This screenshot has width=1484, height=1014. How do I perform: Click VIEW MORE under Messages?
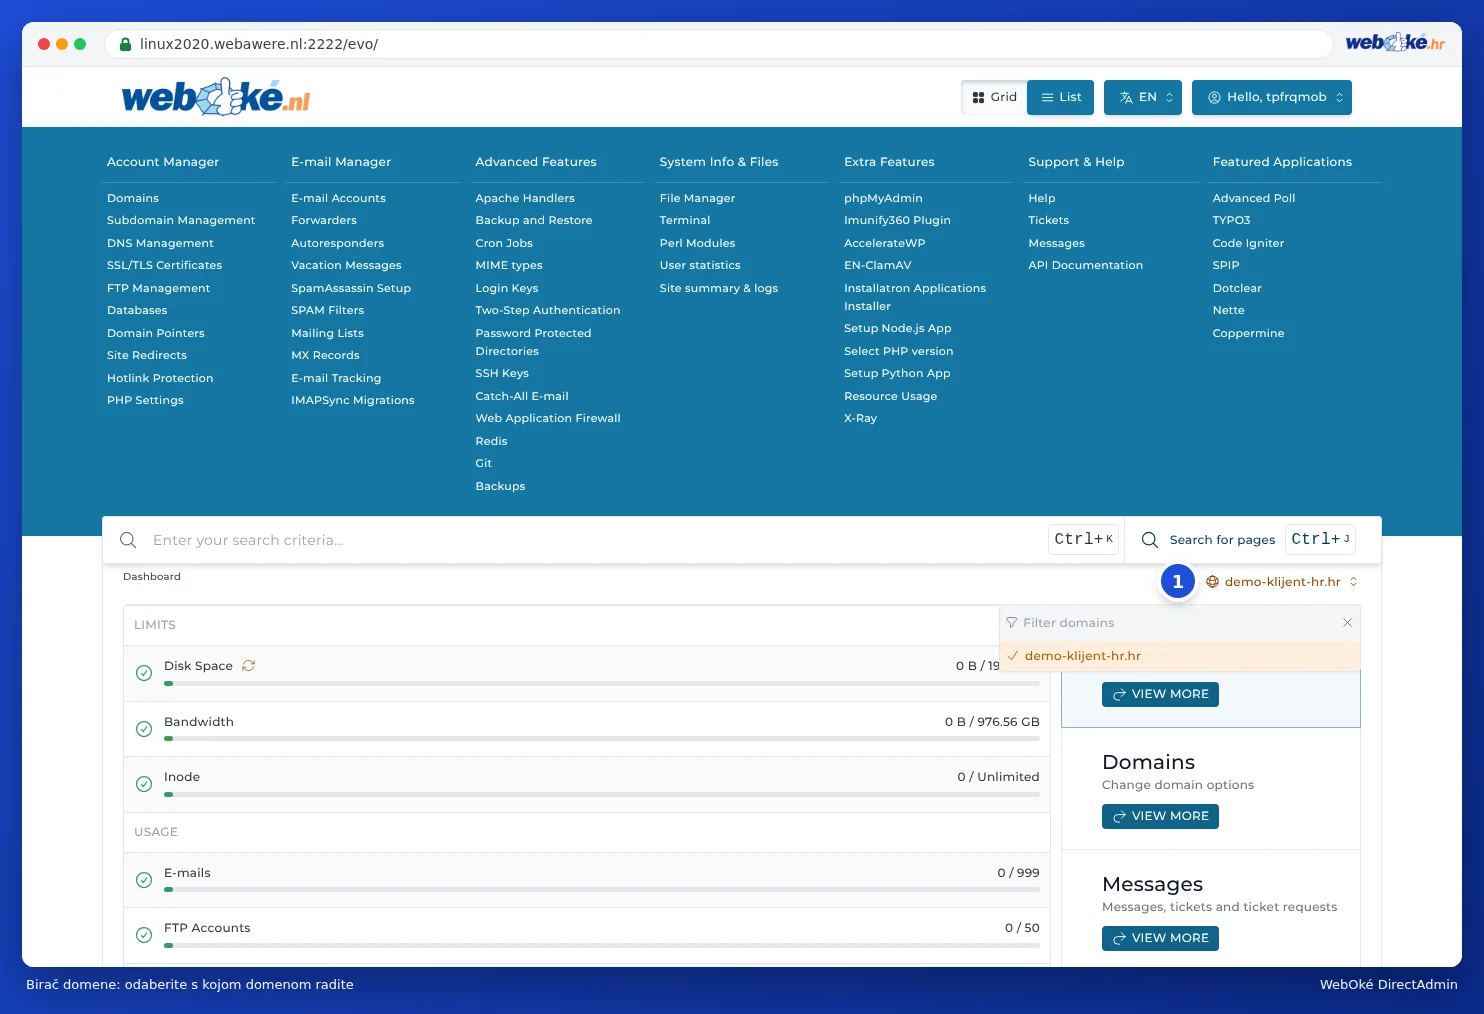pyautogui.click(x=1160, y=938)
